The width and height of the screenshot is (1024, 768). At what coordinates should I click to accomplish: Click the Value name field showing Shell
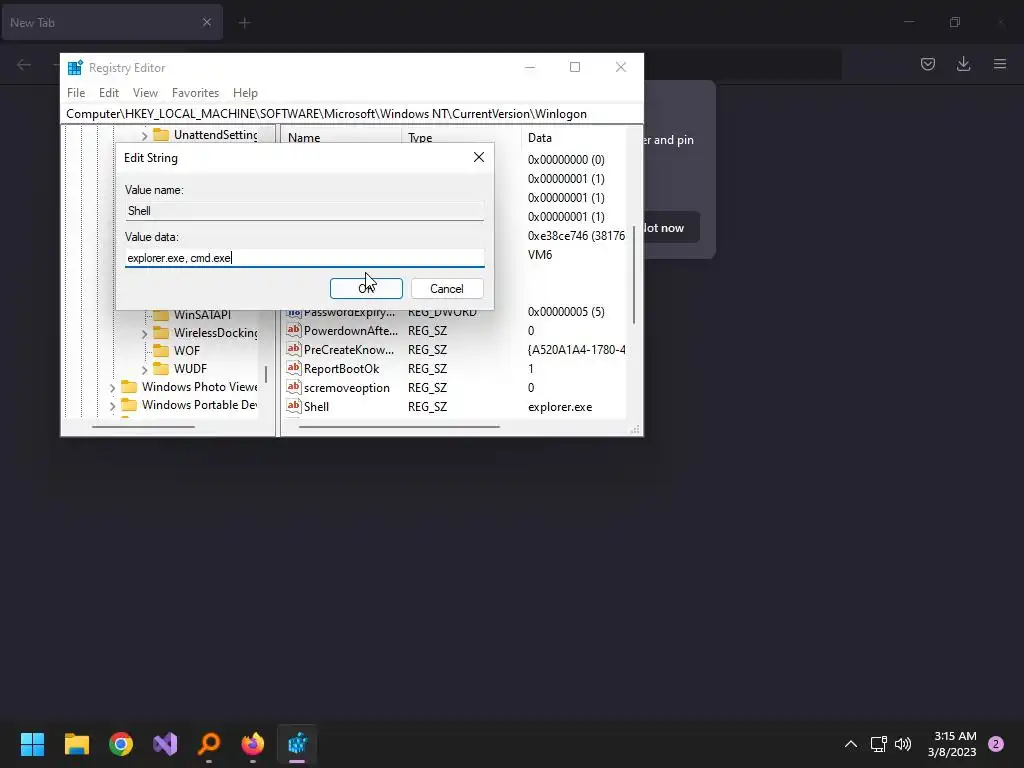click(304, 211)
